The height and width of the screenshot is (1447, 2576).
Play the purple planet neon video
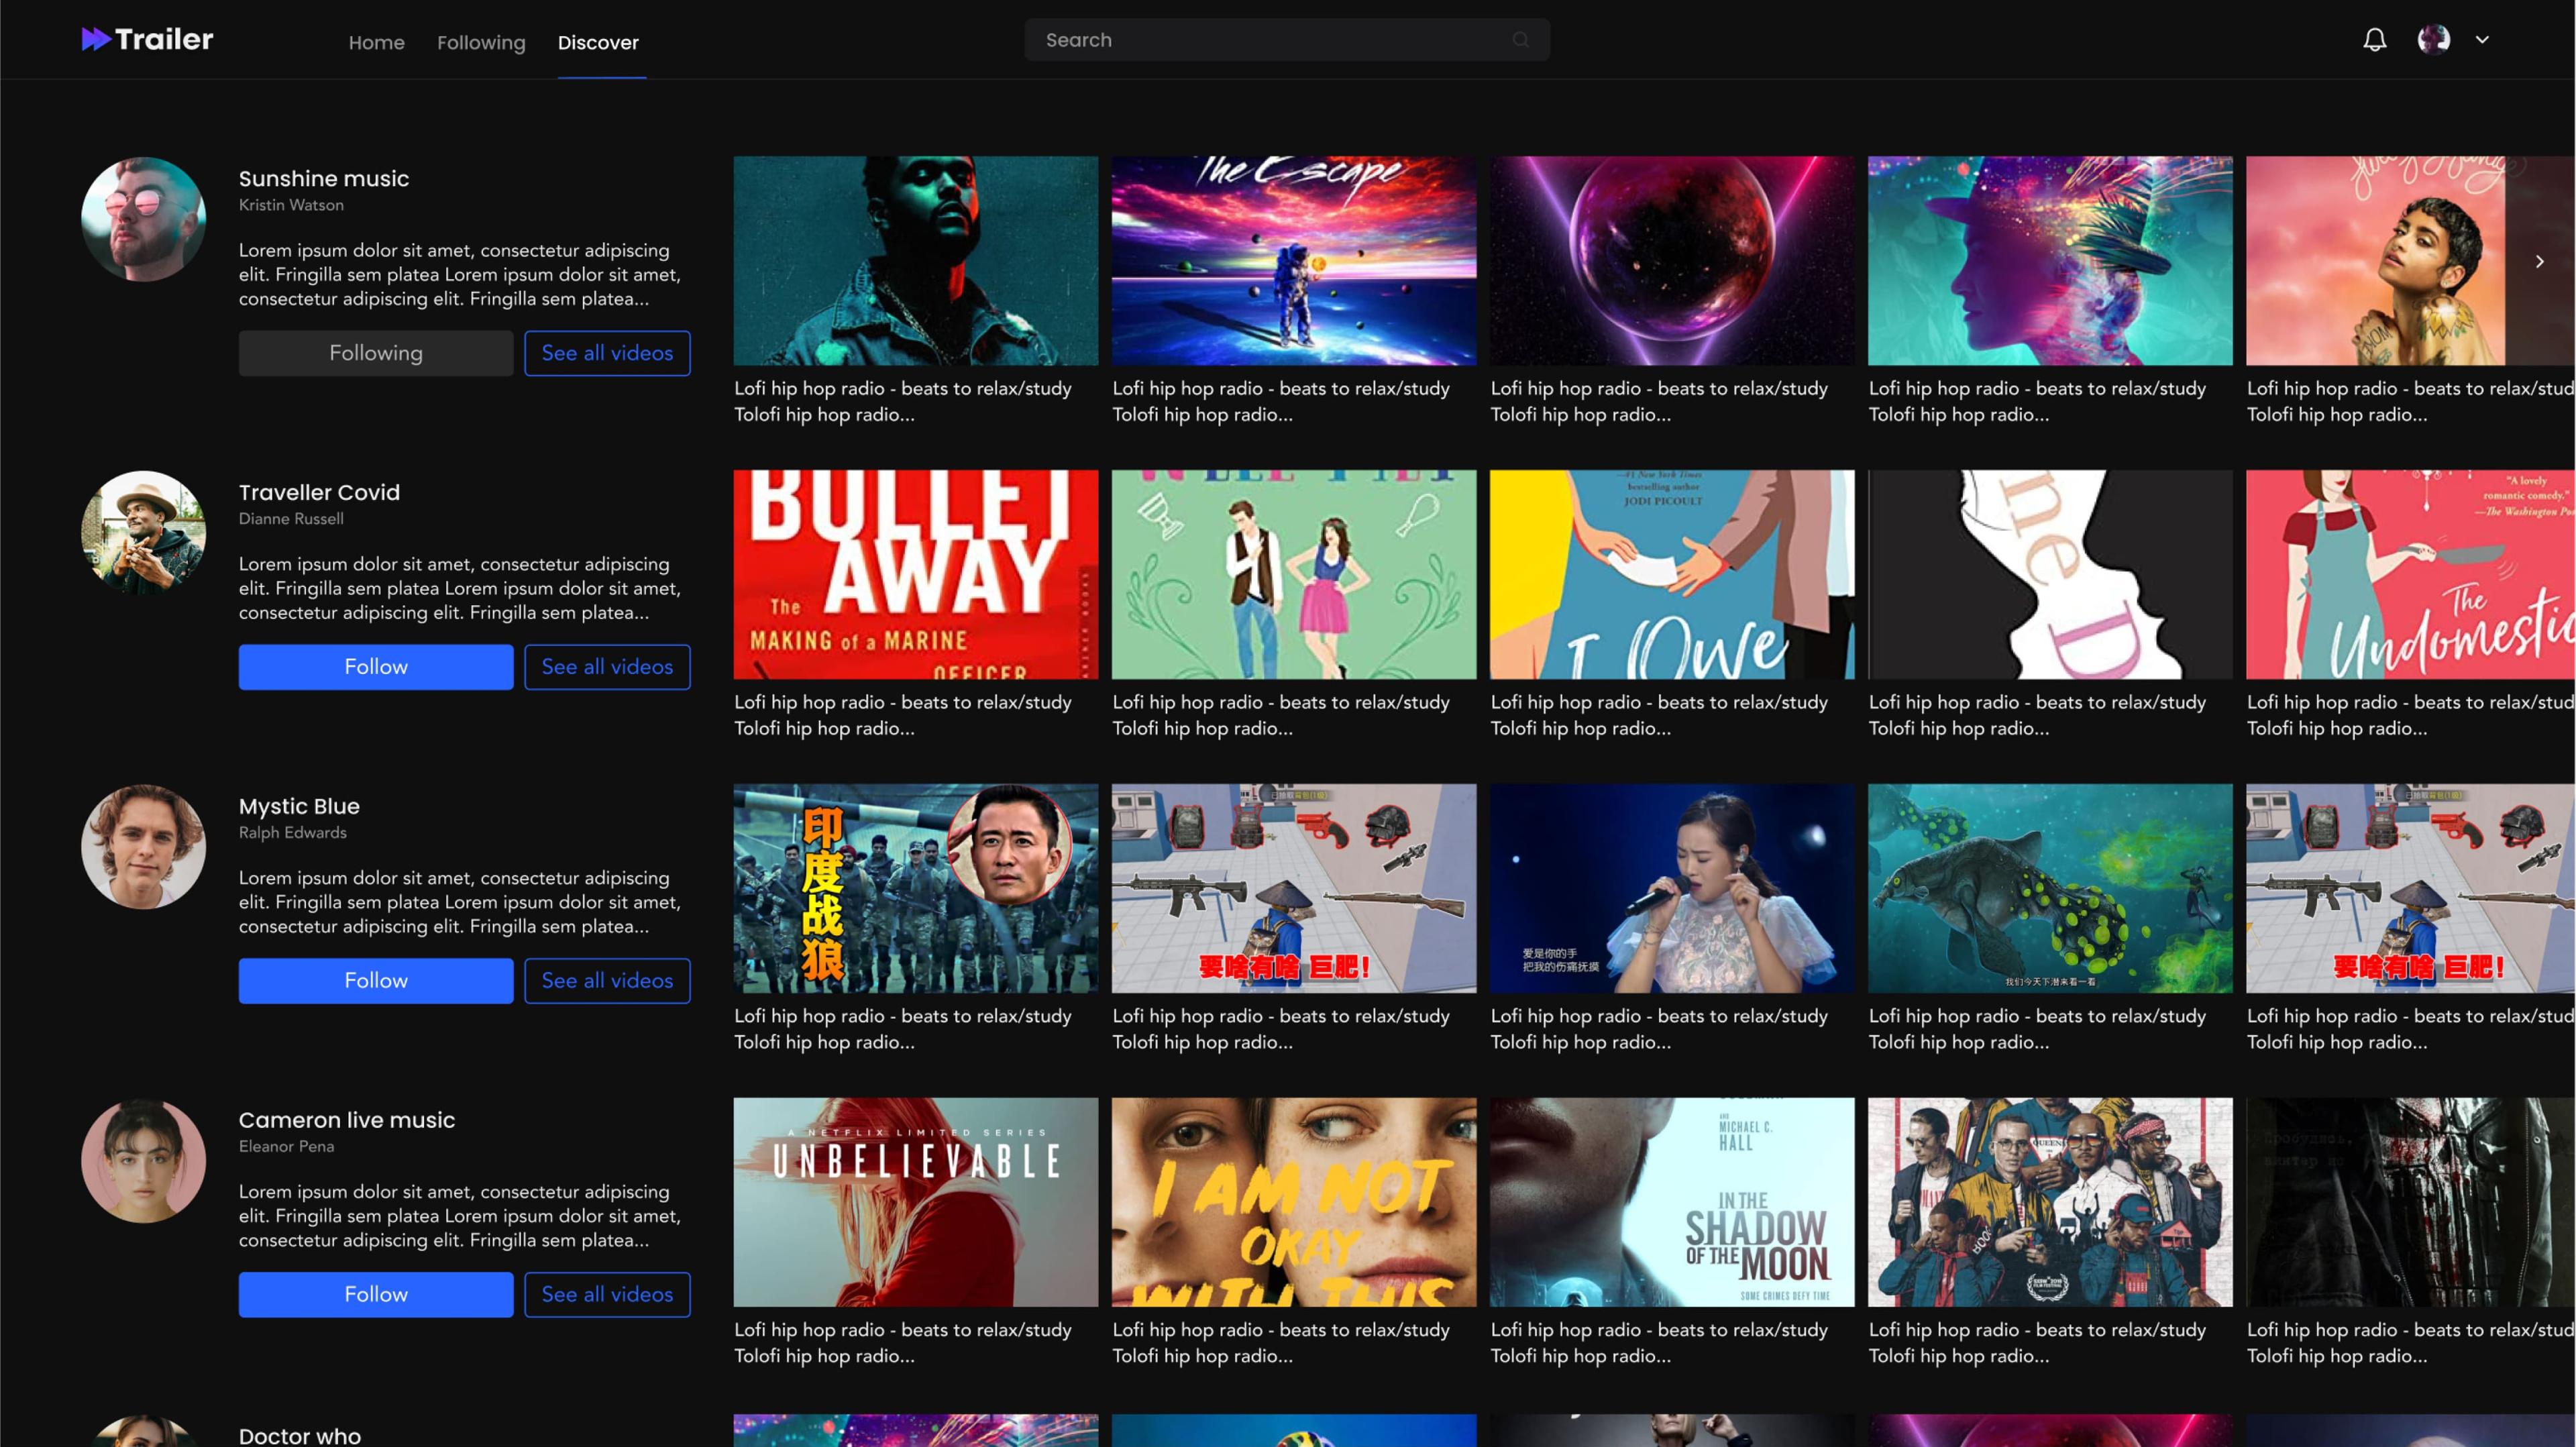1672,261
